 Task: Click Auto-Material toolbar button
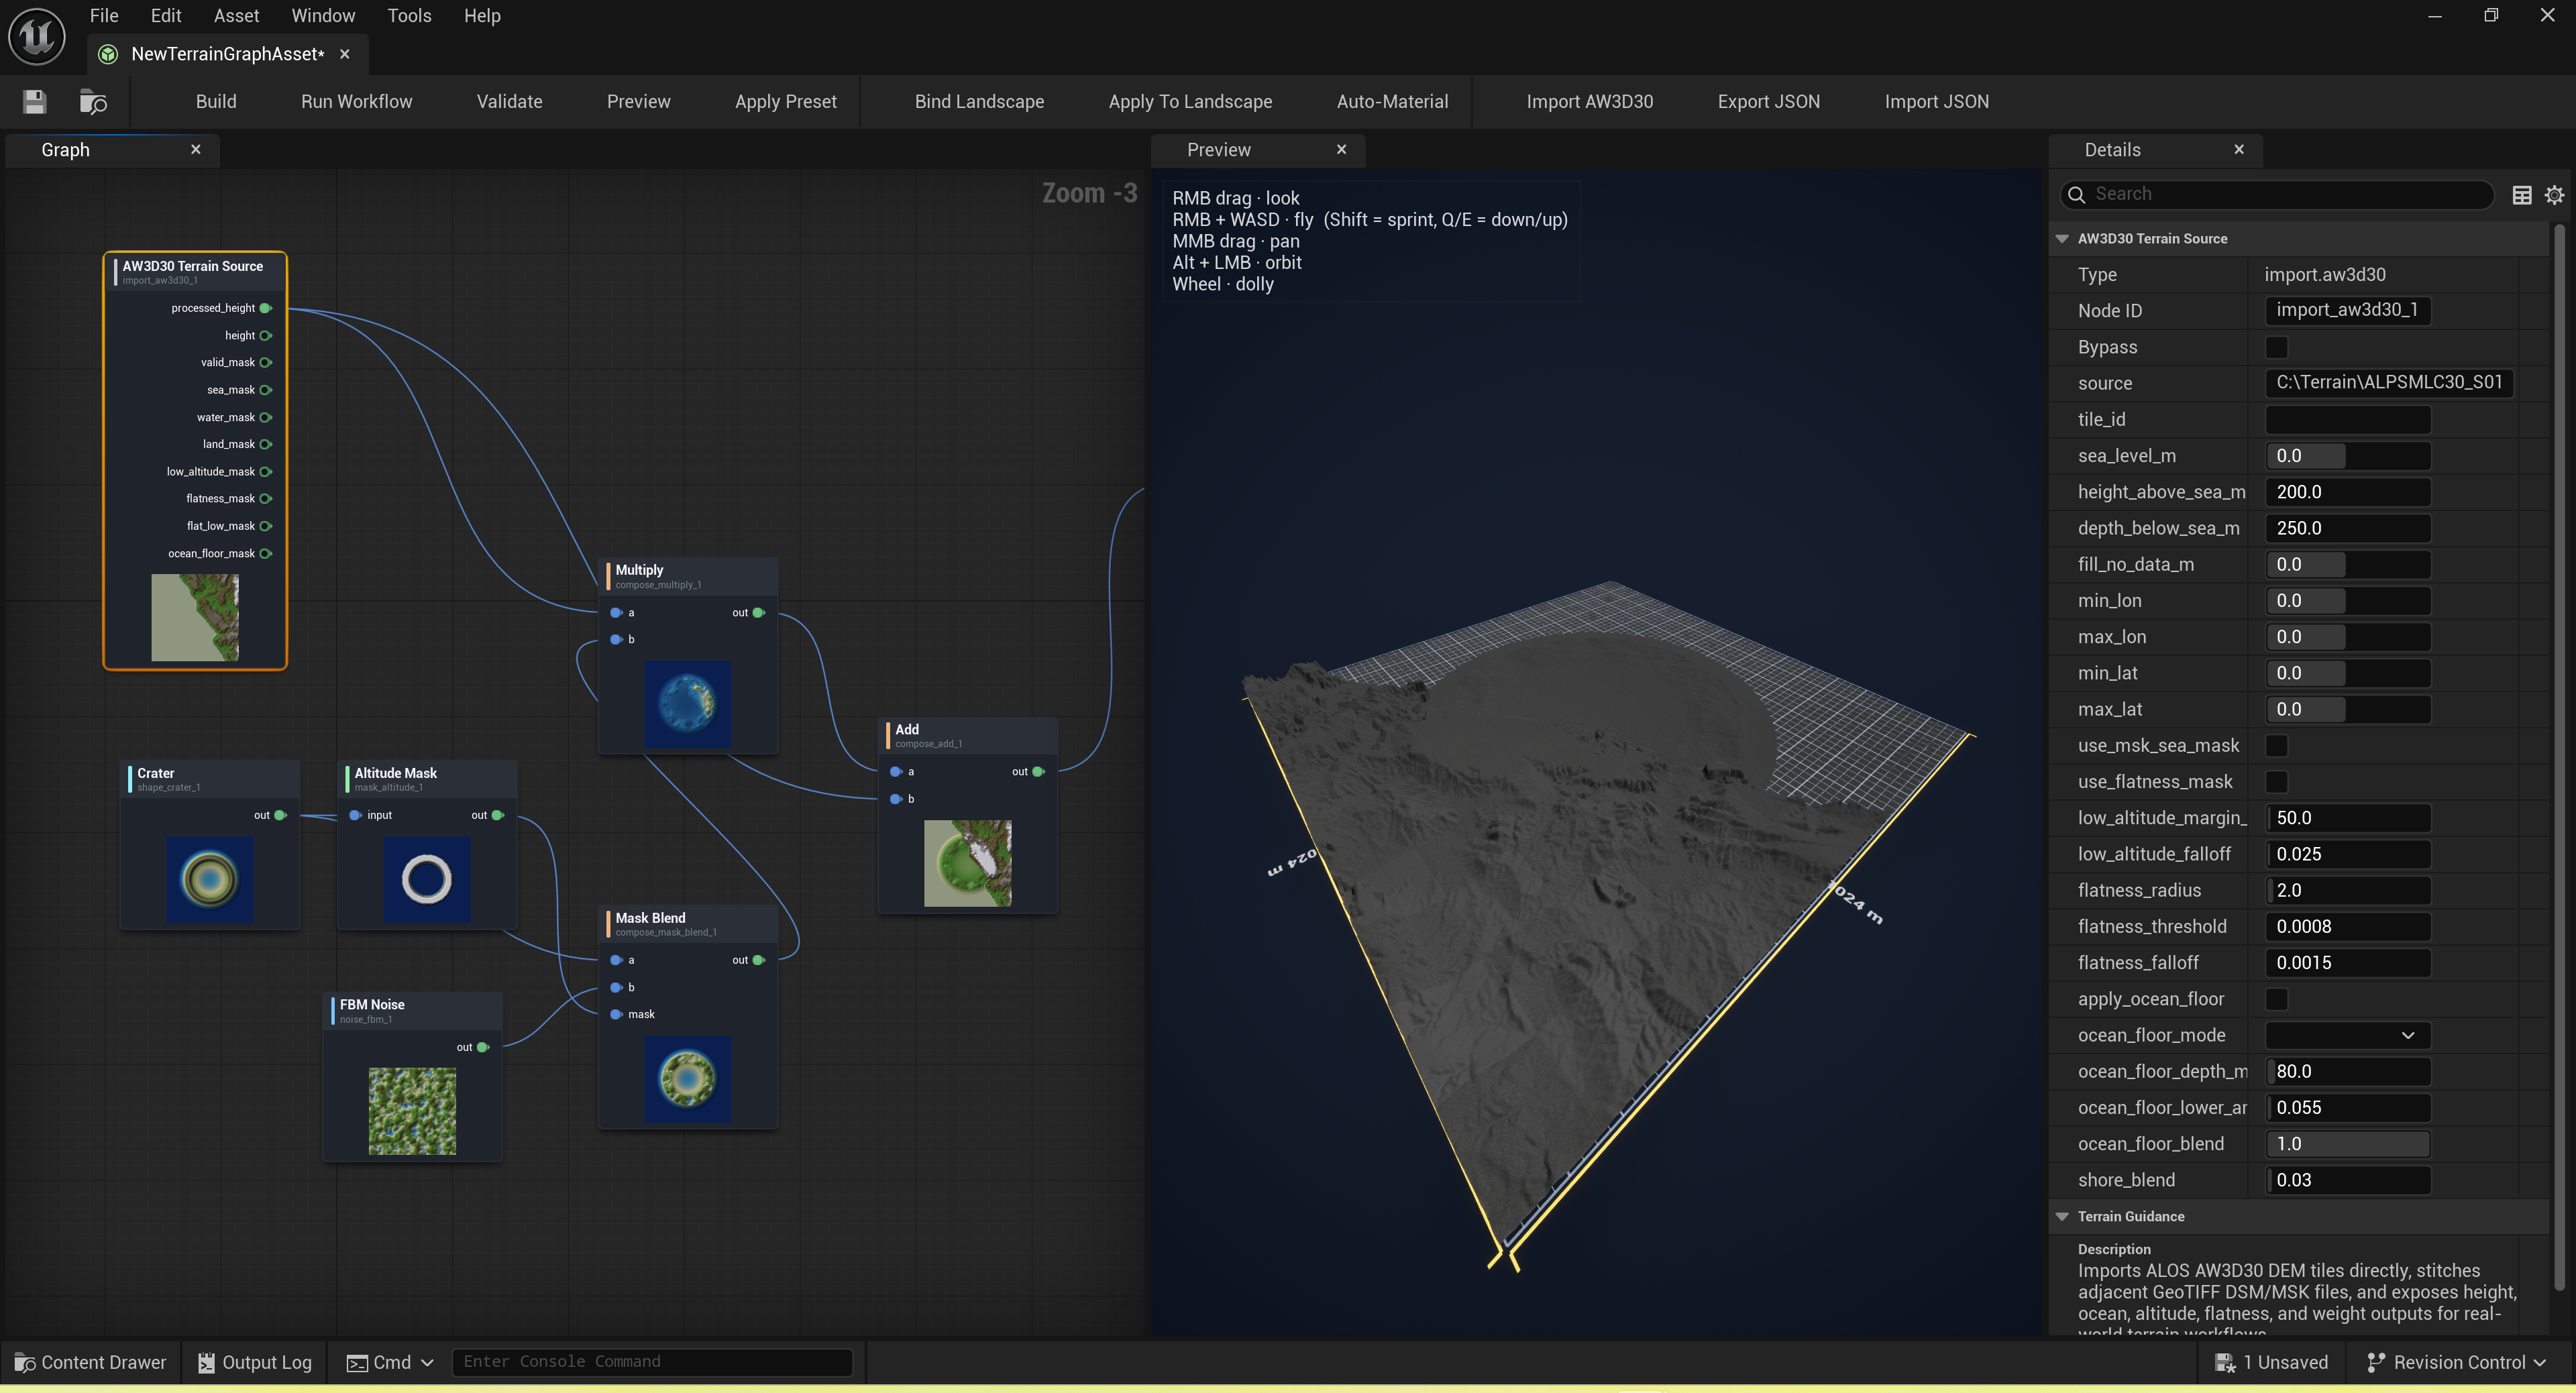coord(1392,101)
